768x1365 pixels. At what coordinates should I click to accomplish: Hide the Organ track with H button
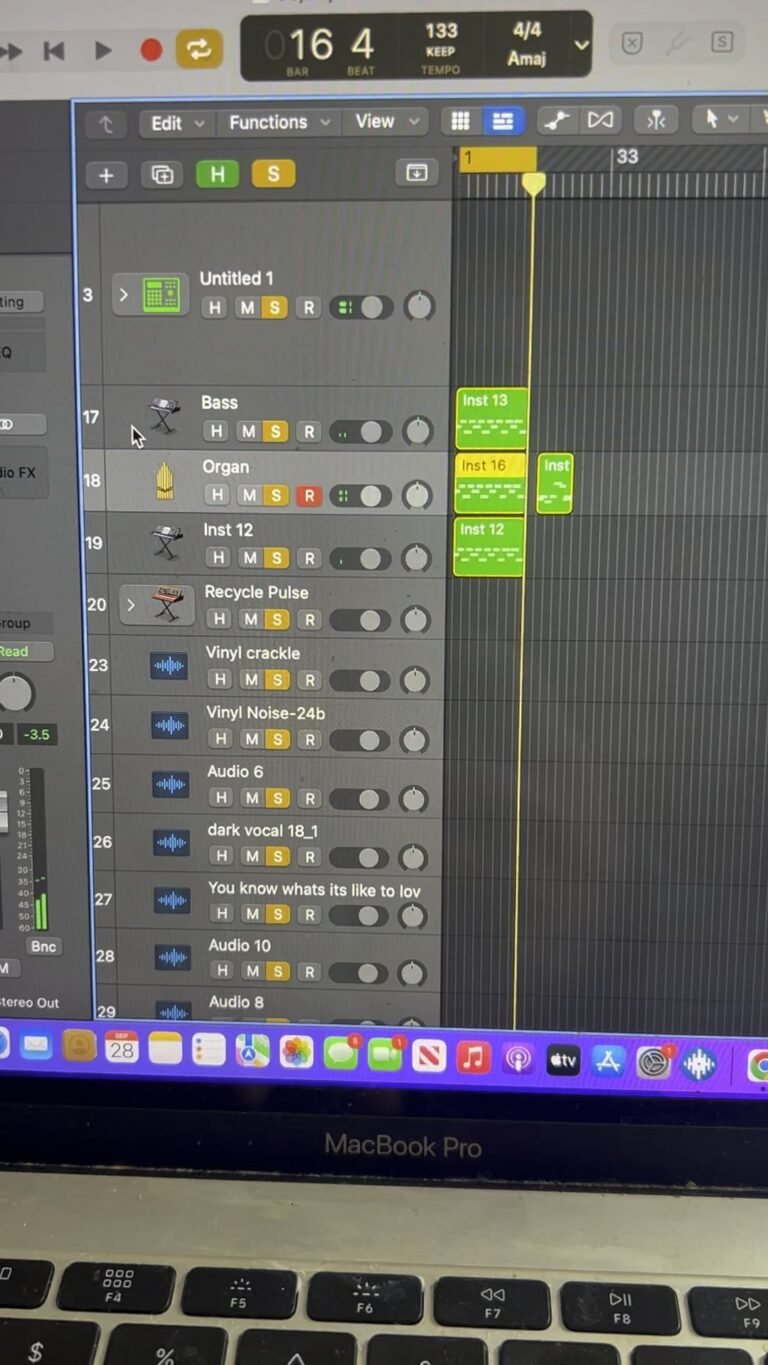(x=216, y=496)
